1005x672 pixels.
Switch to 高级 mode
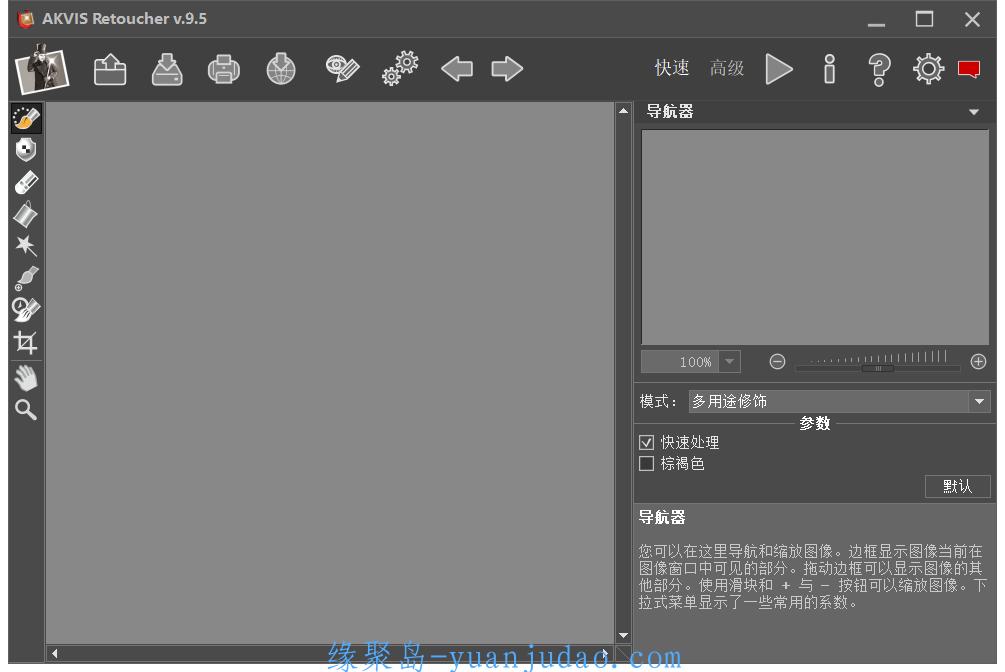pyautogui.click(x=727, y=68)
